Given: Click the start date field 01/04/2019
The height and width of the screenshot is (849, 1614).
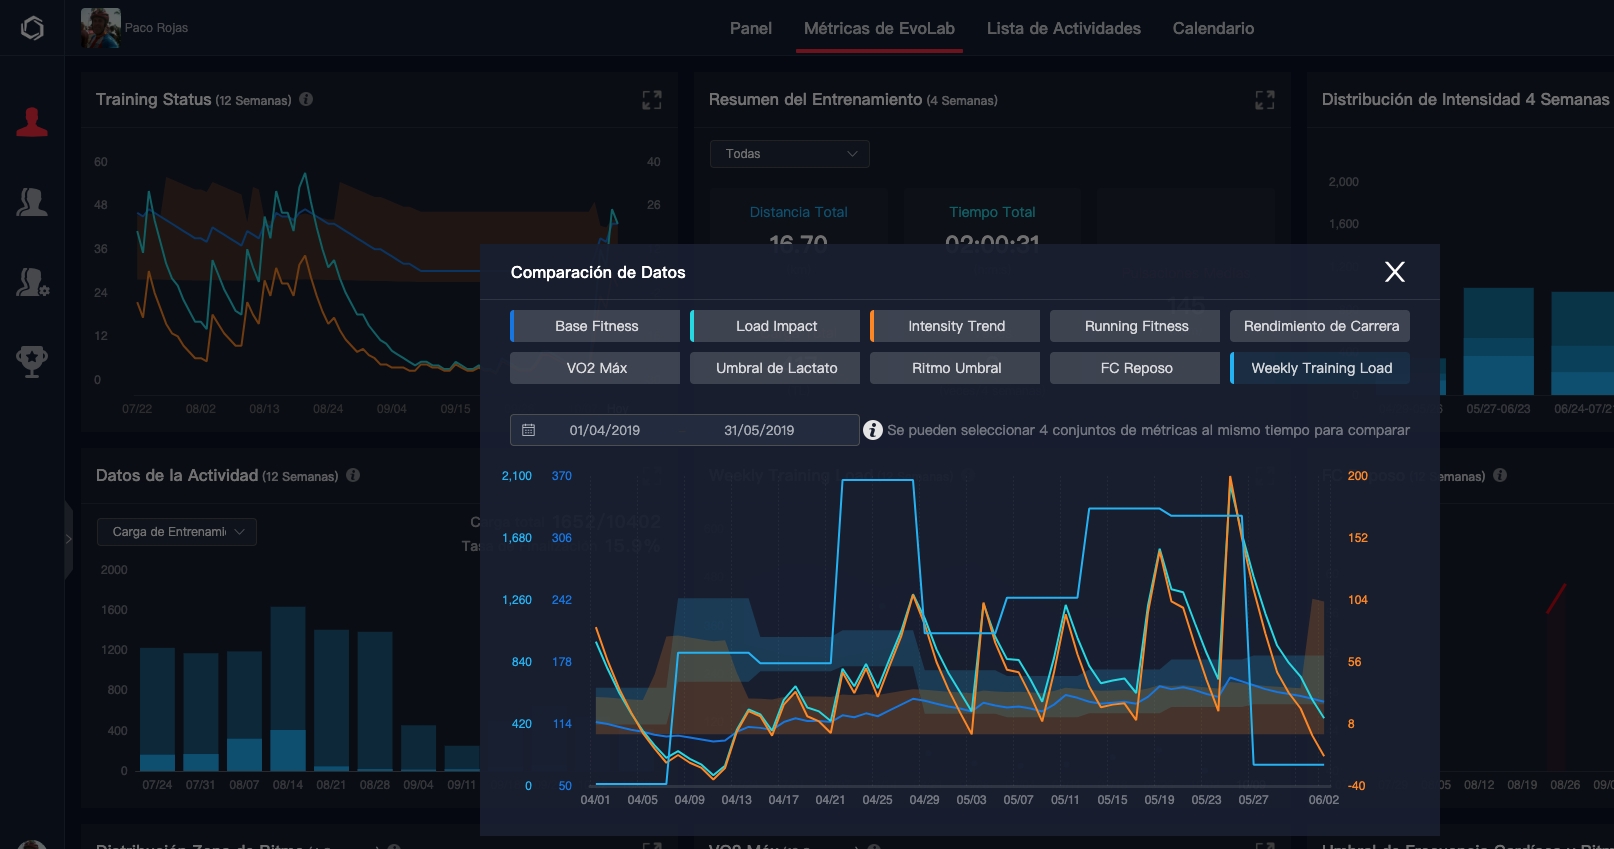Looking at the screenshot, I should 604,430.
